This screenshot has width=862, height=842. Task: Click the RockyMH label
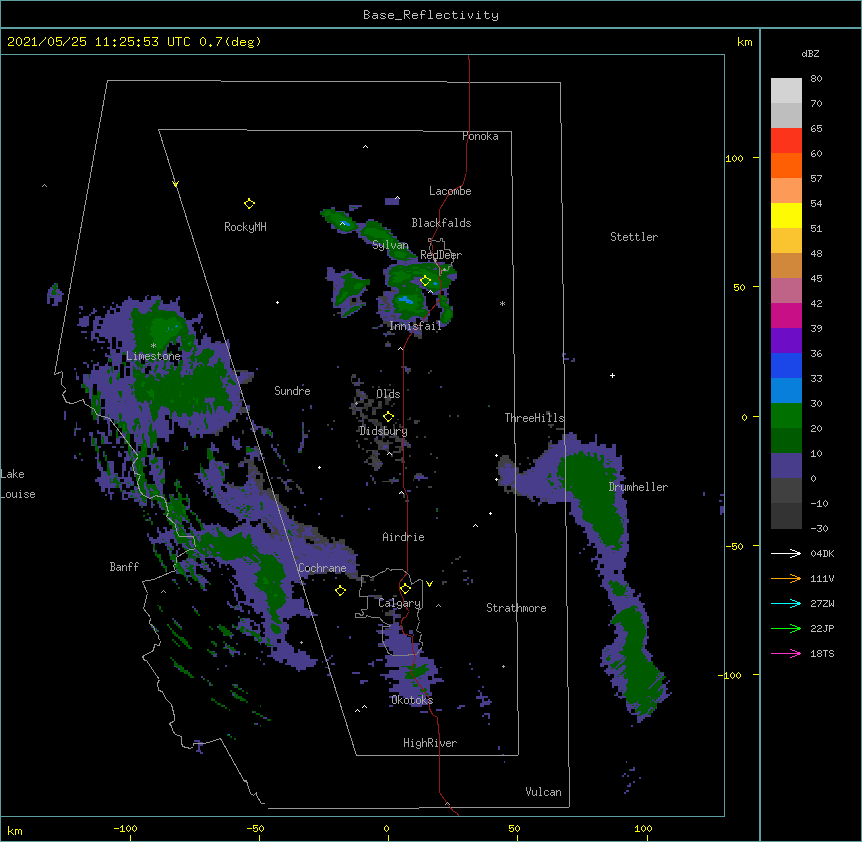[245, 227]
